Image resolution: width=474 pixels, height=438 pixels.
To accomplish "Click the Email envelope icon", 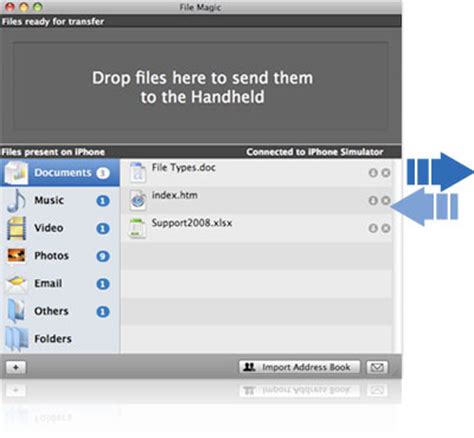I will 16,284.
